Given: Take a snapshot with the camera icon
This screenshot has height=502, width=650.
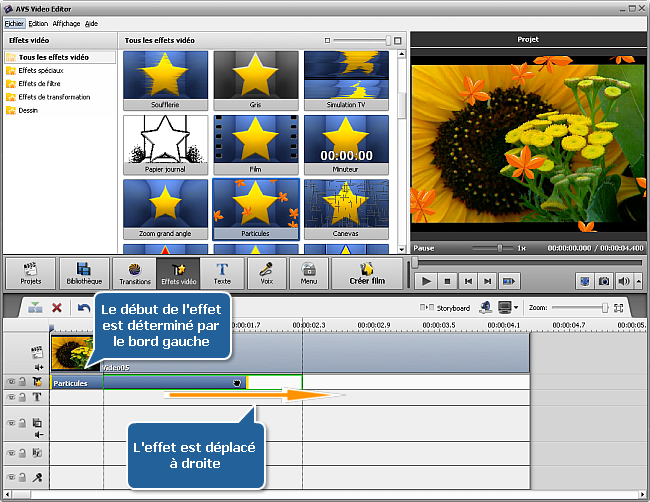Looking at the screenshot, I should pos(603,282).
